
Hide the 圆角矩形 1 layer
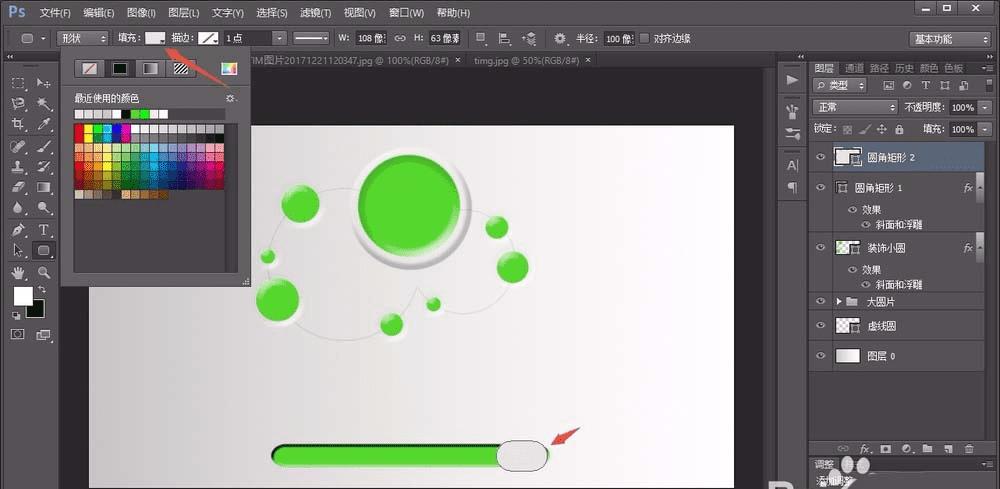point(820,187)
